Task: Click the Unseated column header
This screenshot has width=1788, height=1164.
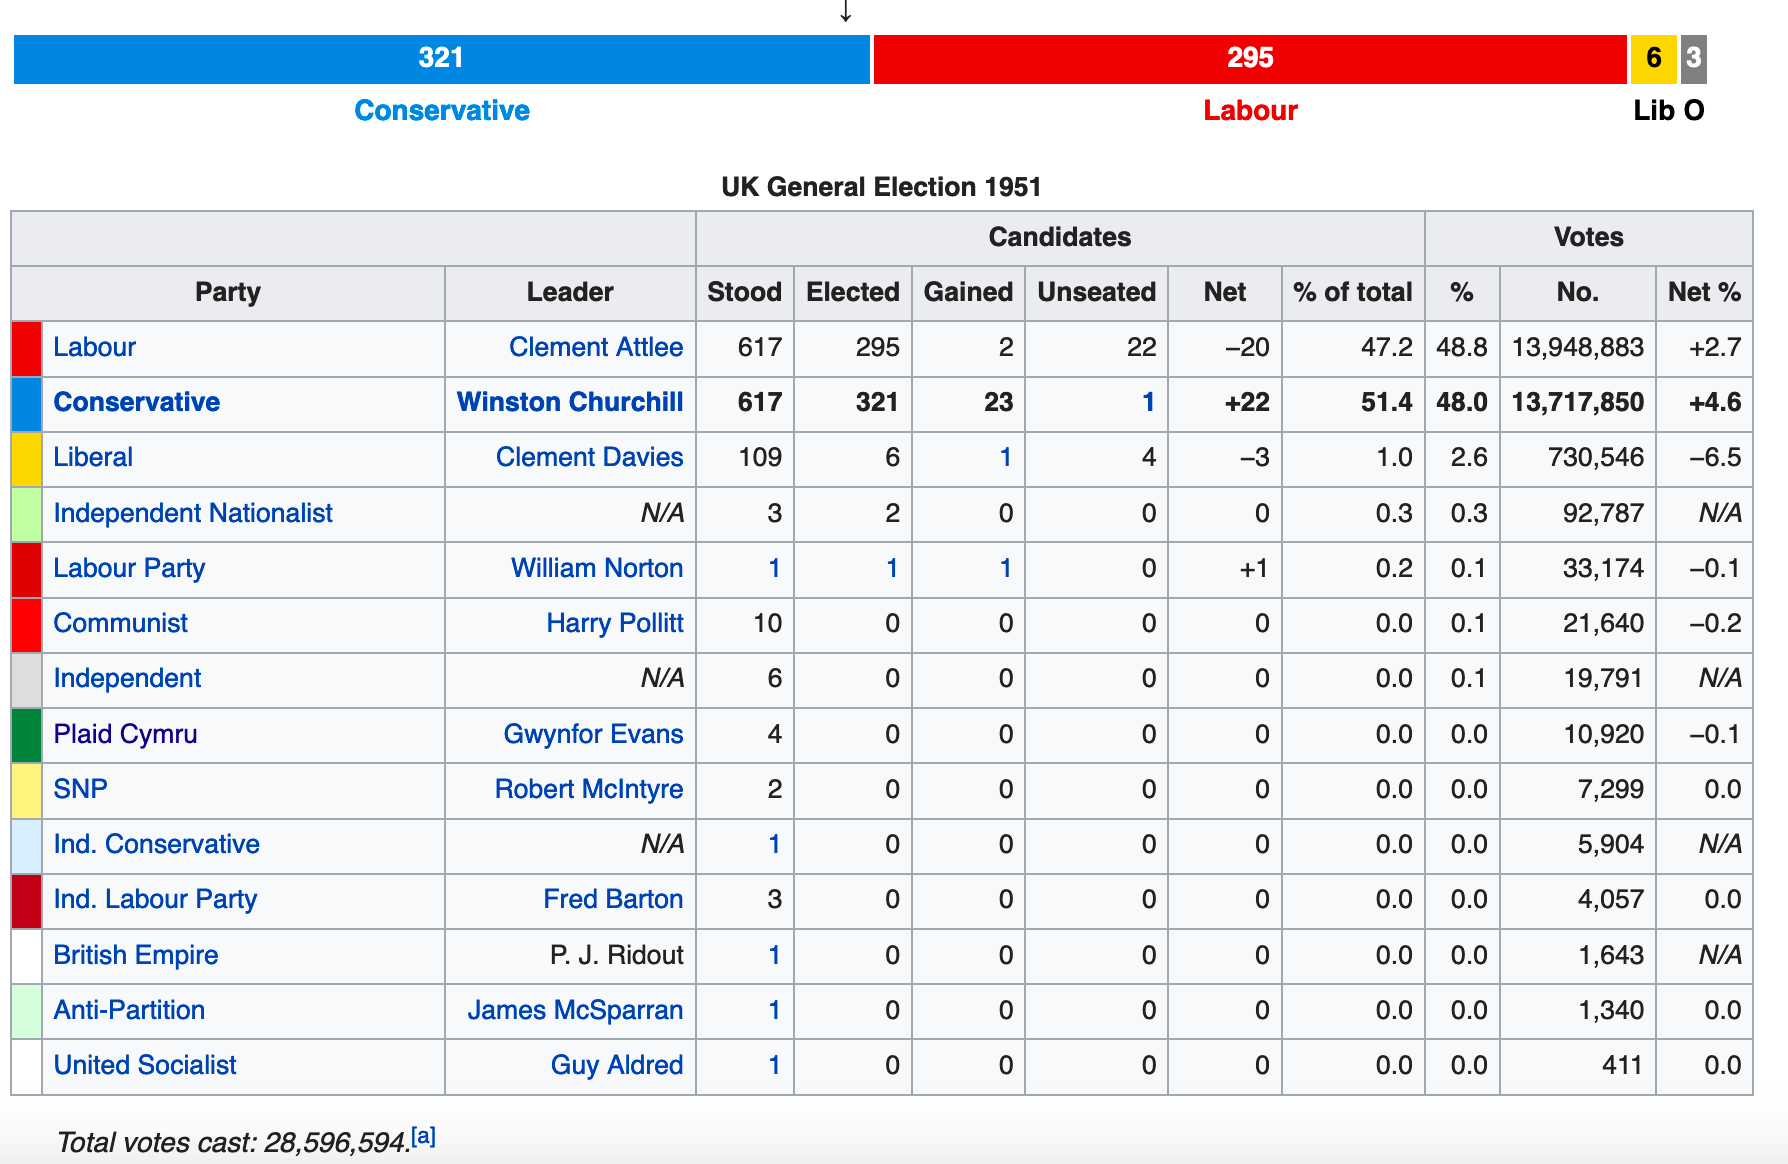Action: tap(1097, 293)
